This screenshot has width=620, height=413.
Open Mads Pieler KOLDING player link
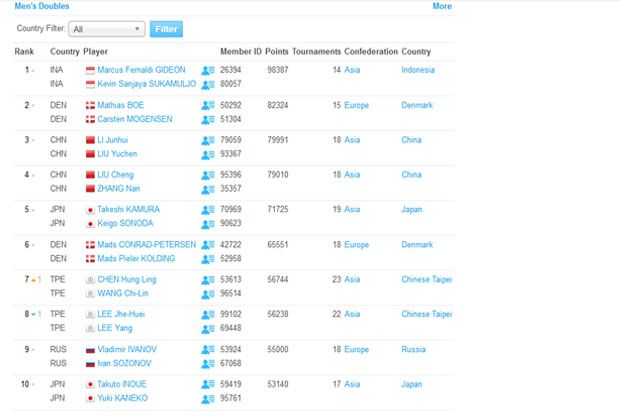[136, 258]
